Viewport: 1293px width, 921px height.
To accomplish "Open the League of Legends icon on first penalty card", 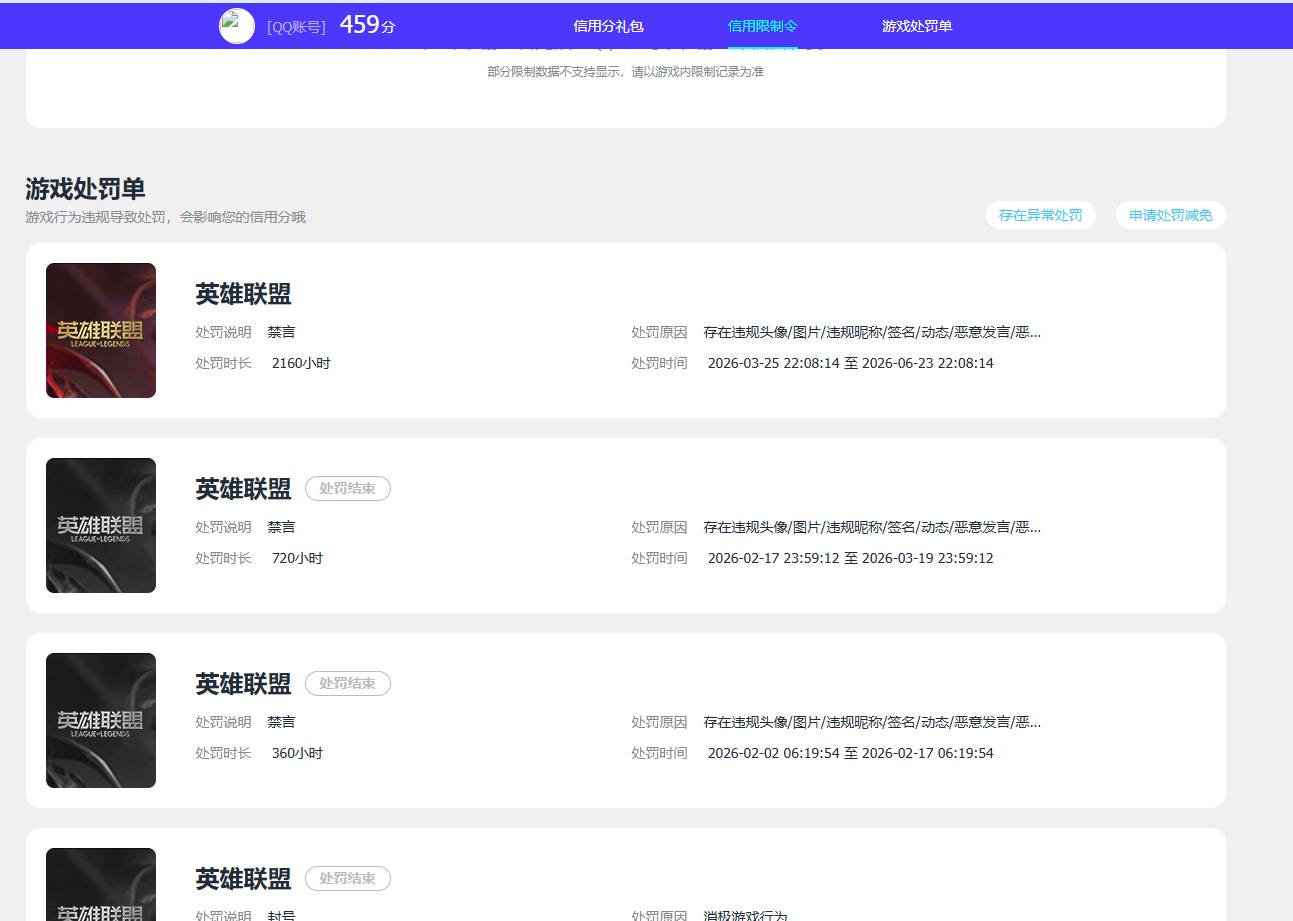I will pos(100,330).
